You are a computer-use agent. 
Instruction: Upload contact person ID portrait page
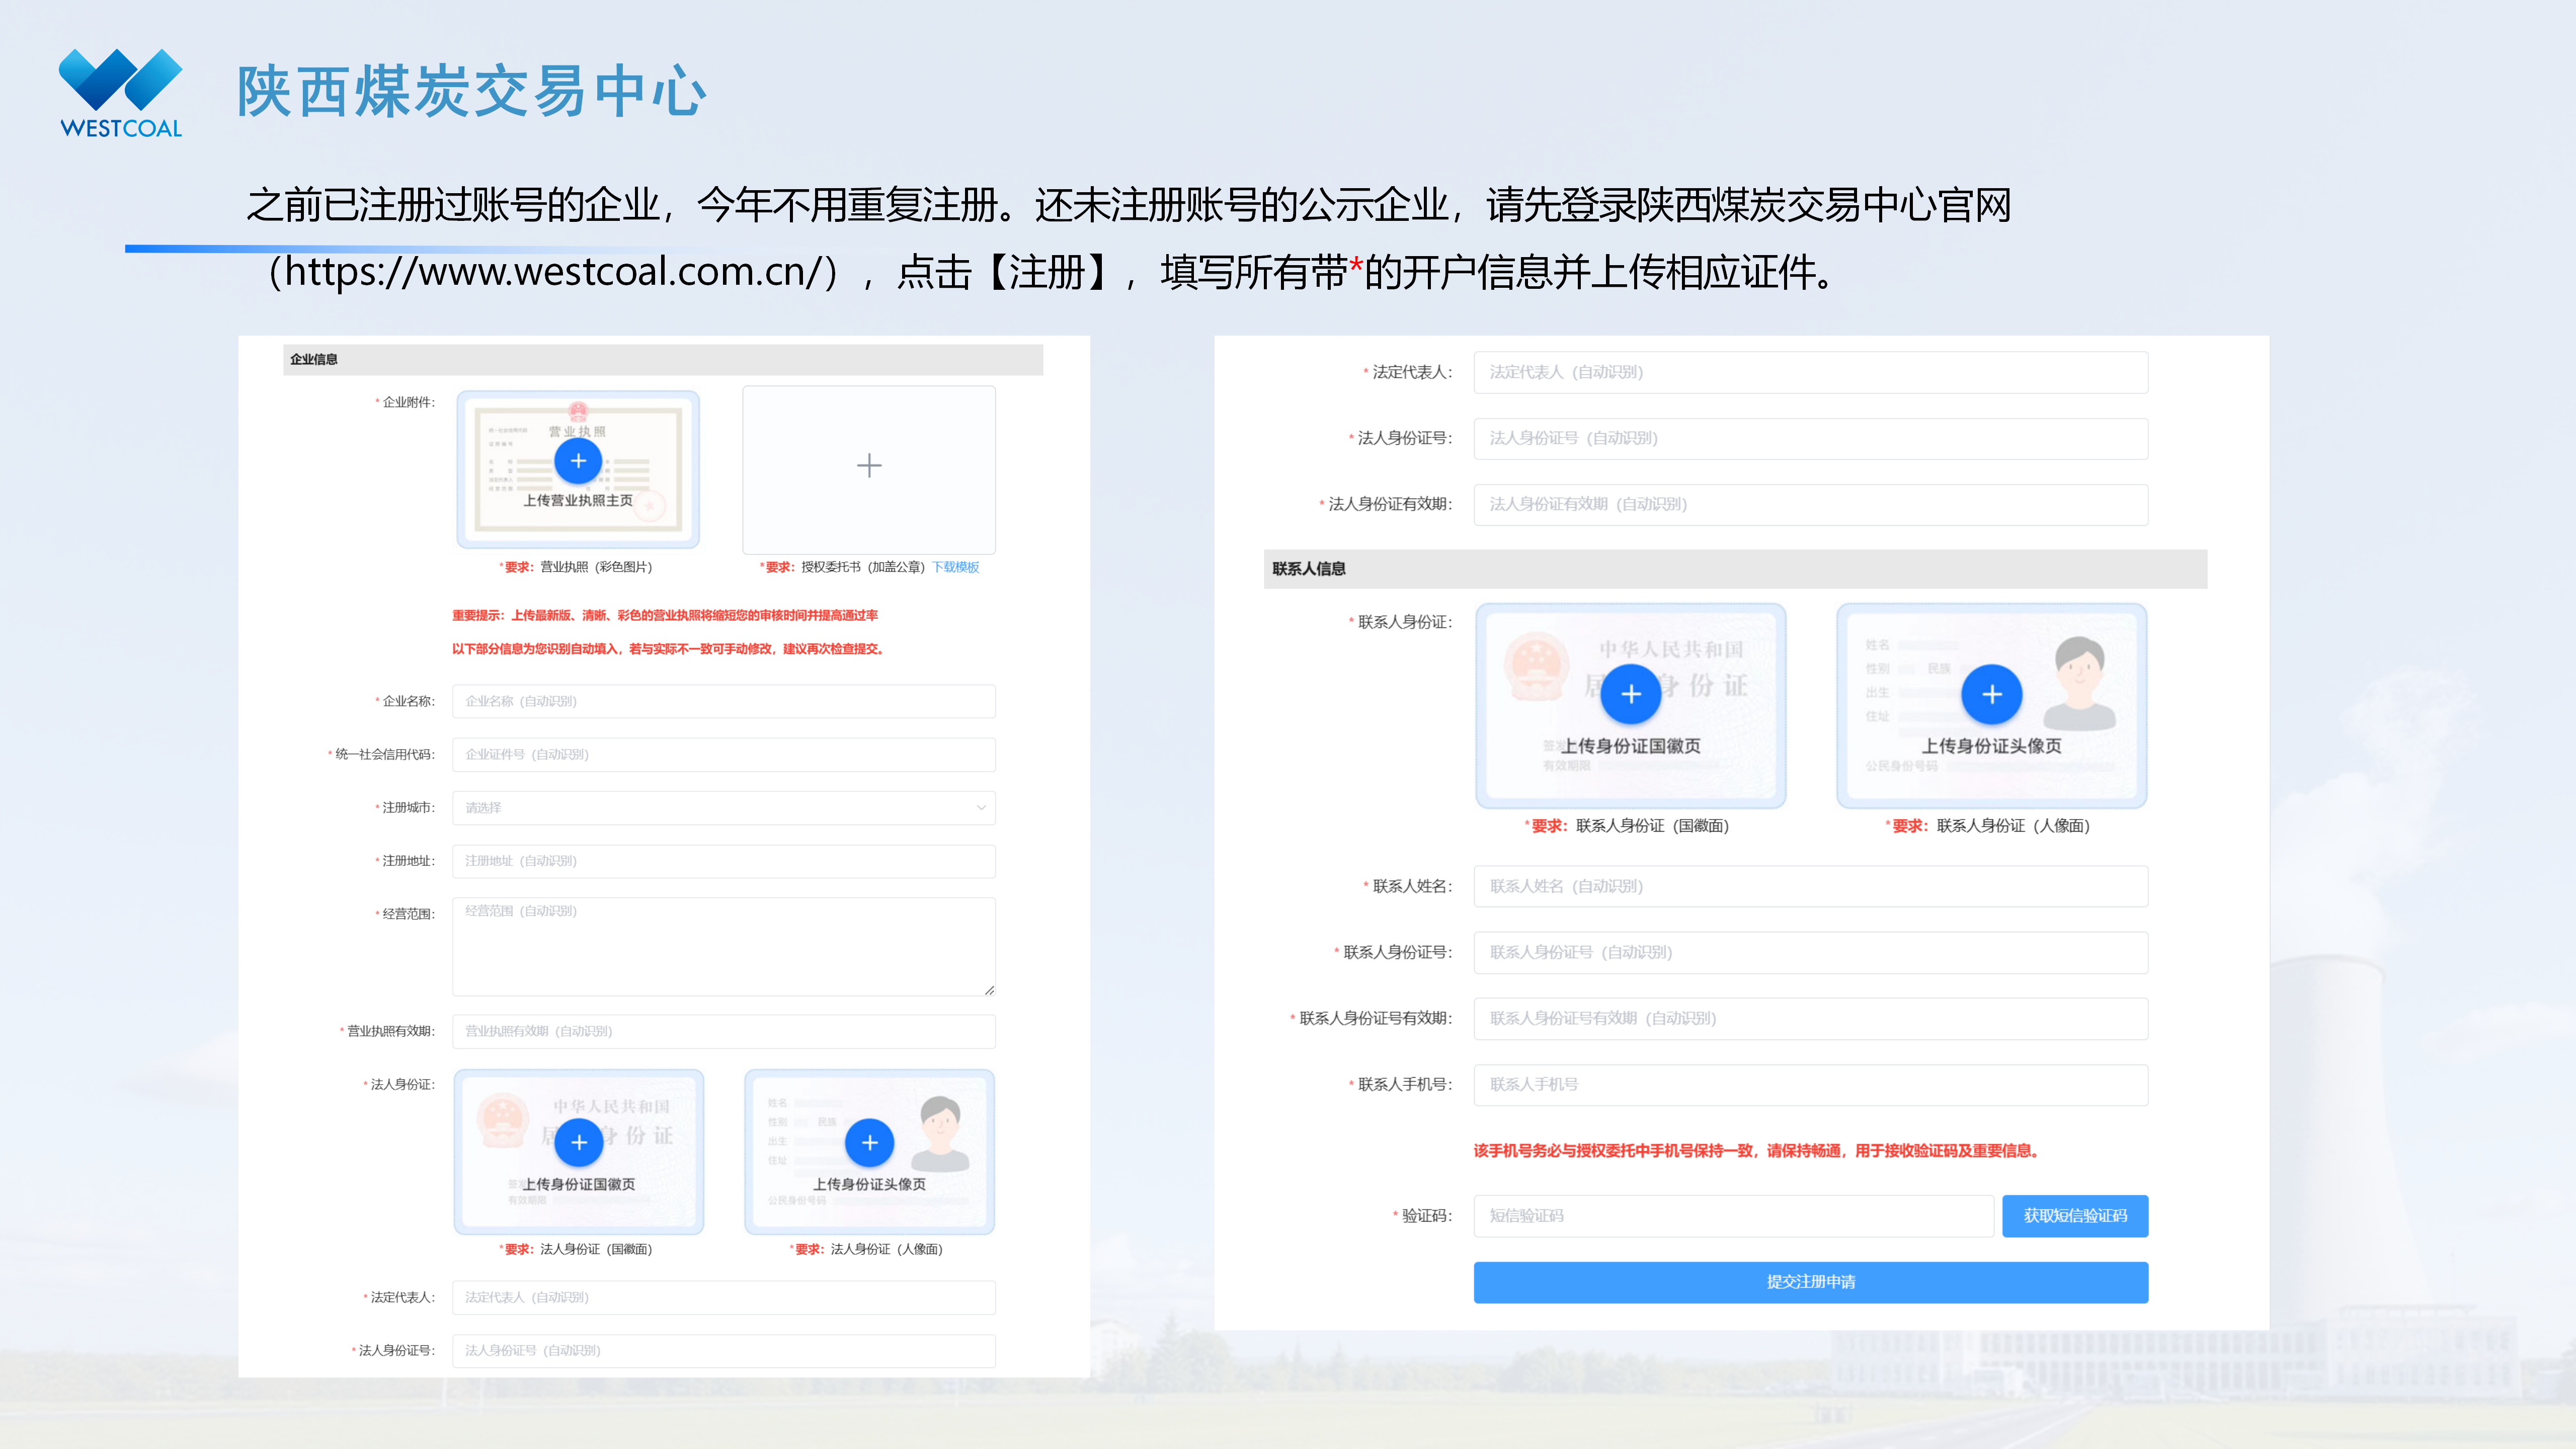(1991, 694)
